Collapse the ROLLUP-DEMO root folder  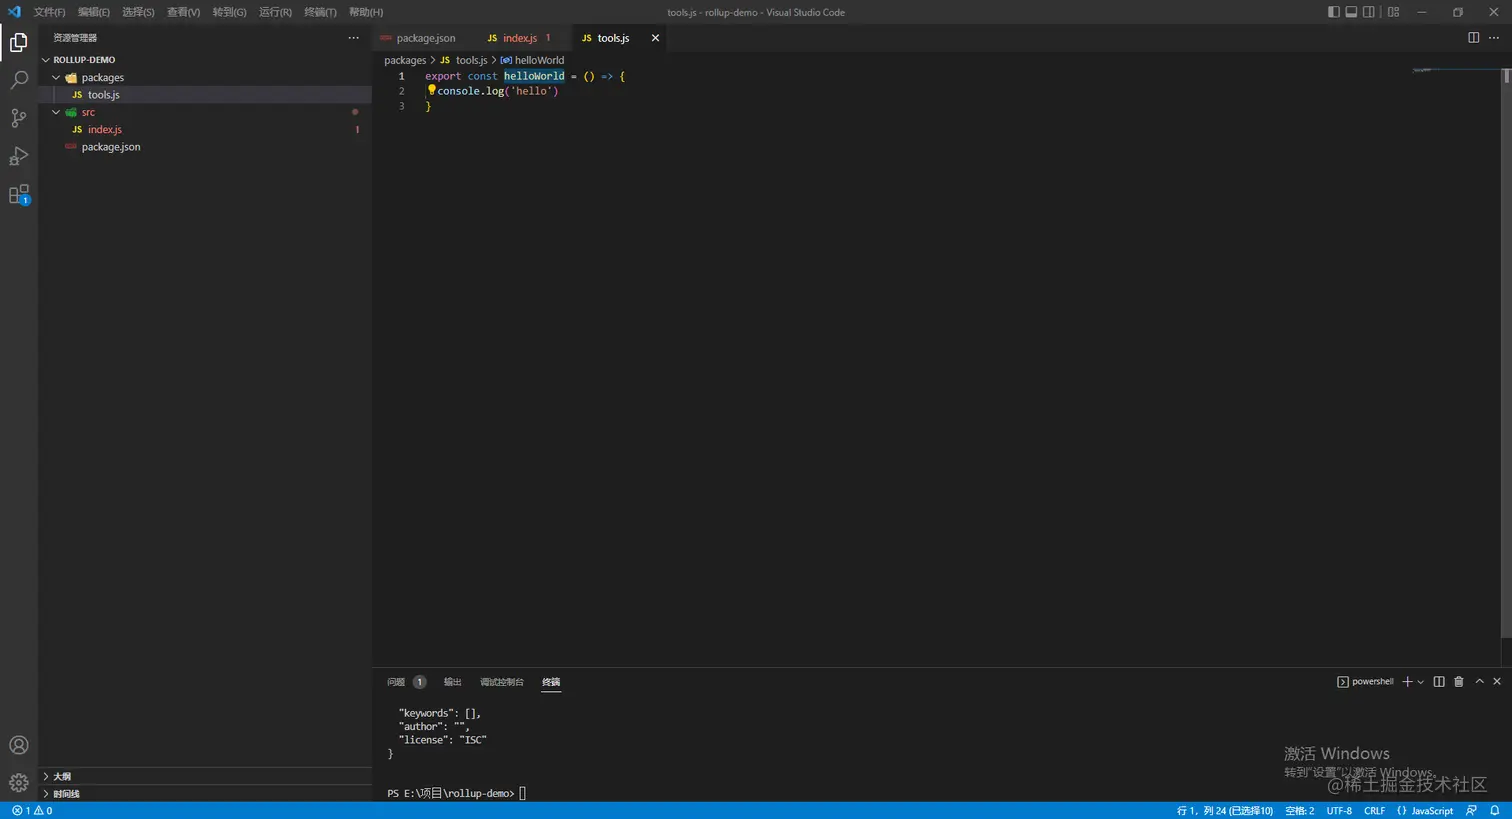(46, 60)
